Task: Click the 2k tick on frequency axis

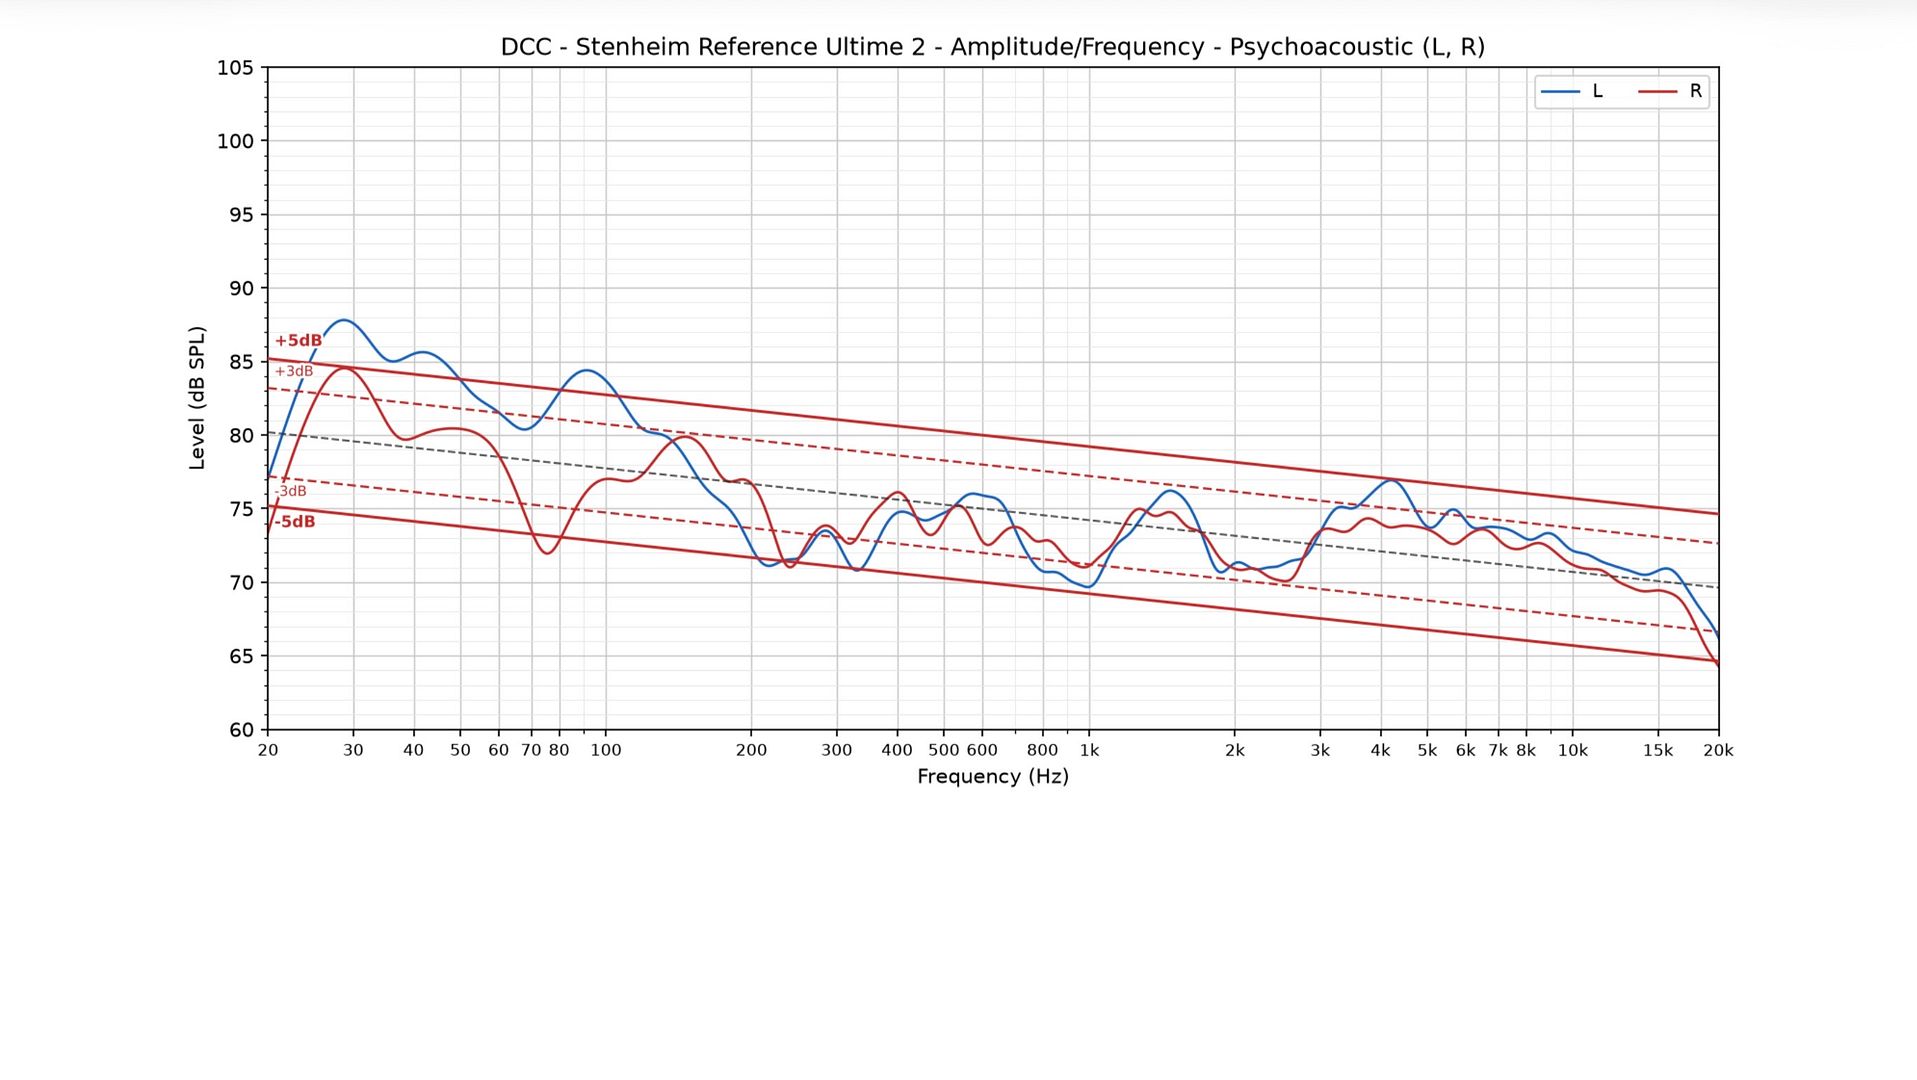Action: coord(1235,750)
